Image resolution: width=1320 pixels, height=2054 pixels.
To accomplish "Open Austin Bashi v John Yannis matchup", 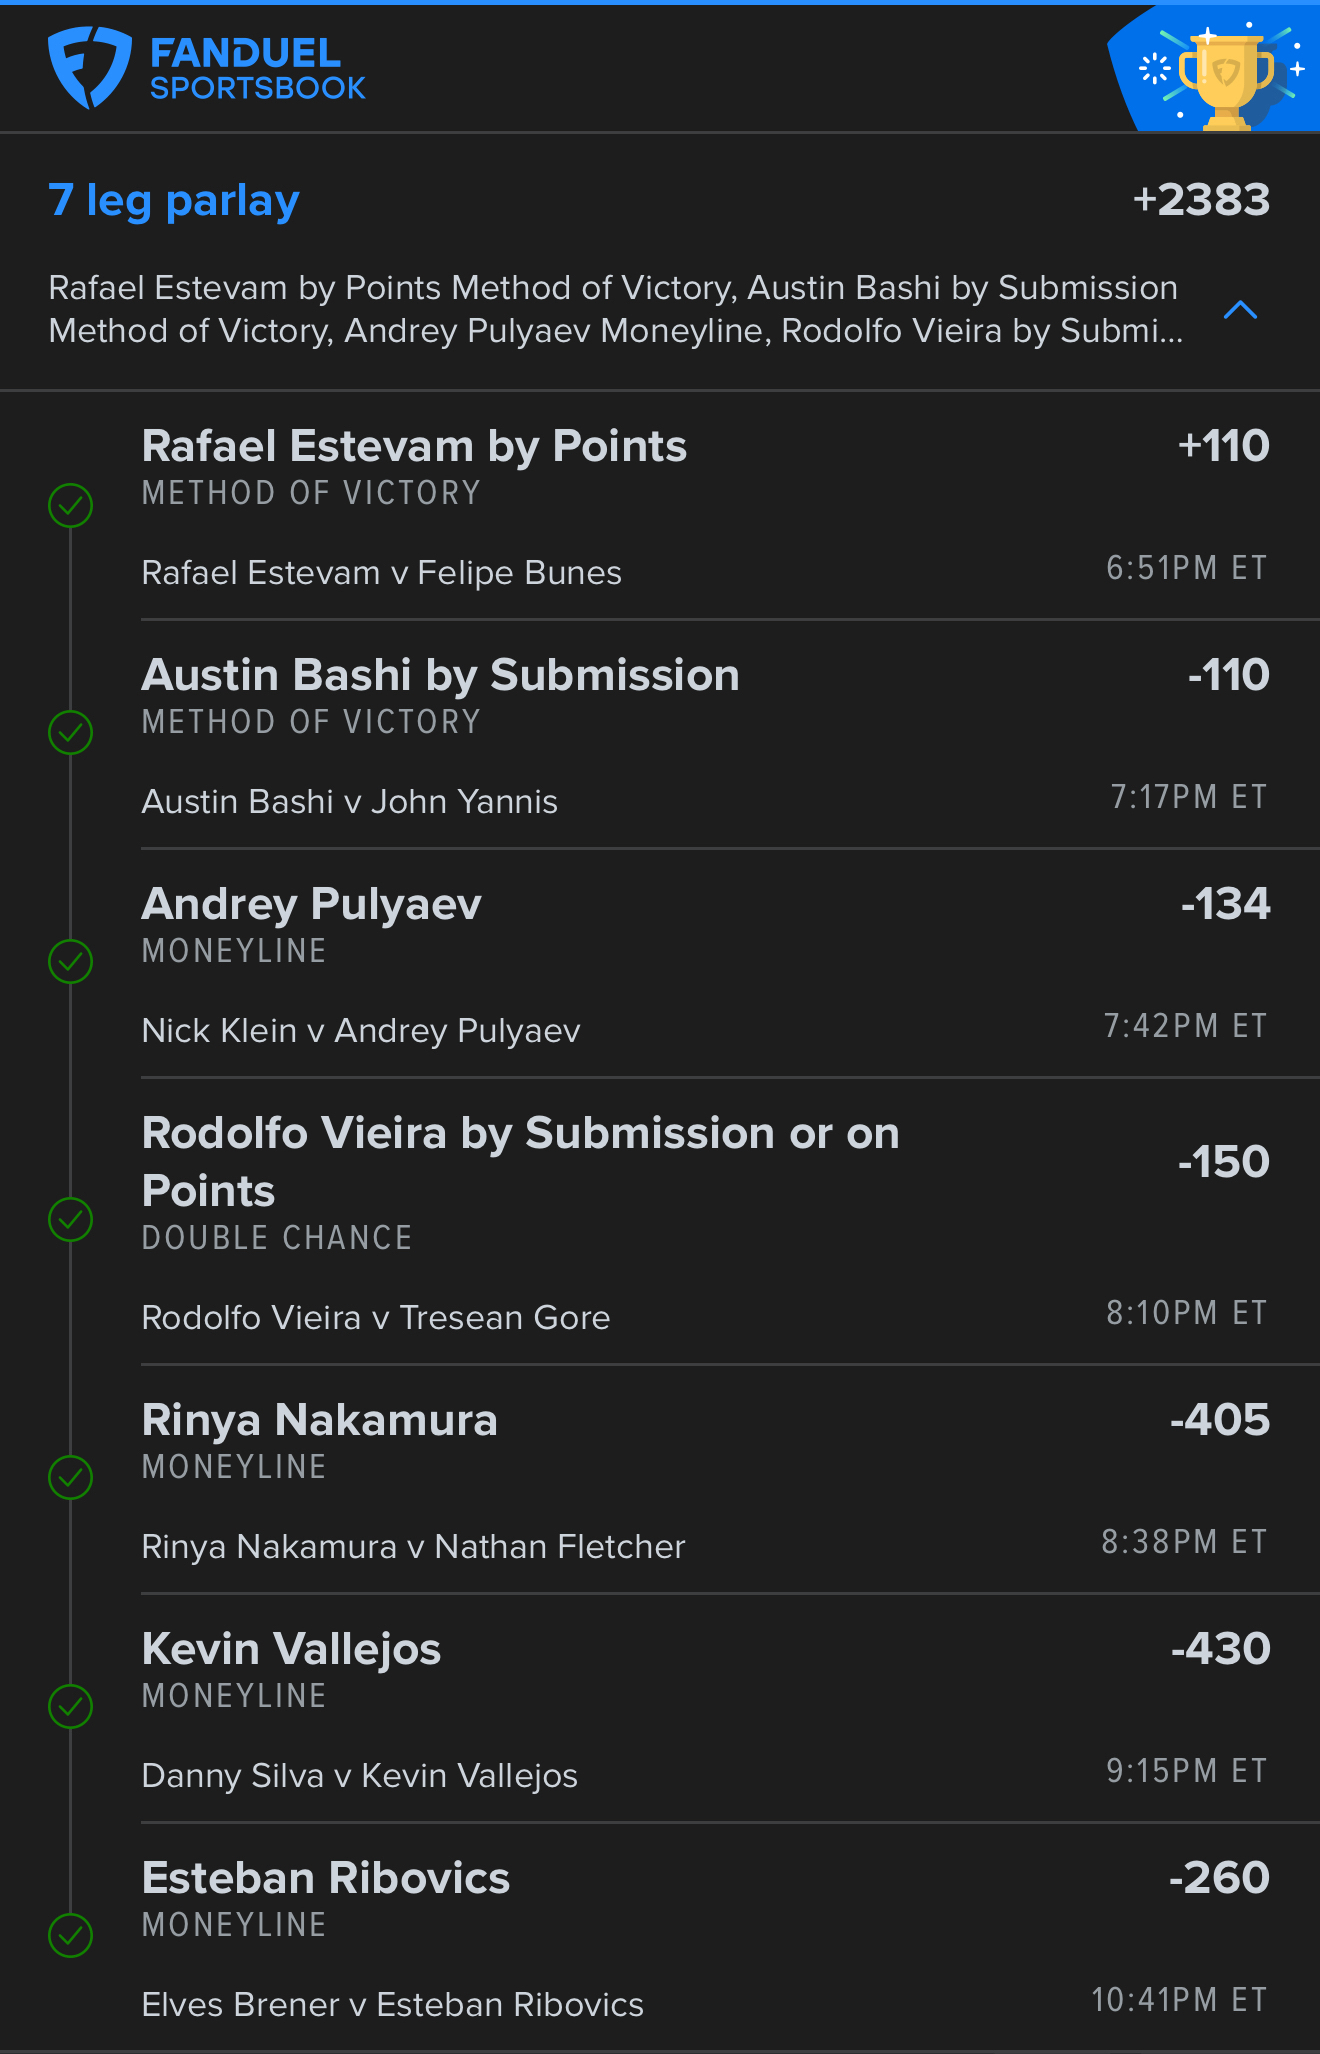I will [x=350, y=802].
